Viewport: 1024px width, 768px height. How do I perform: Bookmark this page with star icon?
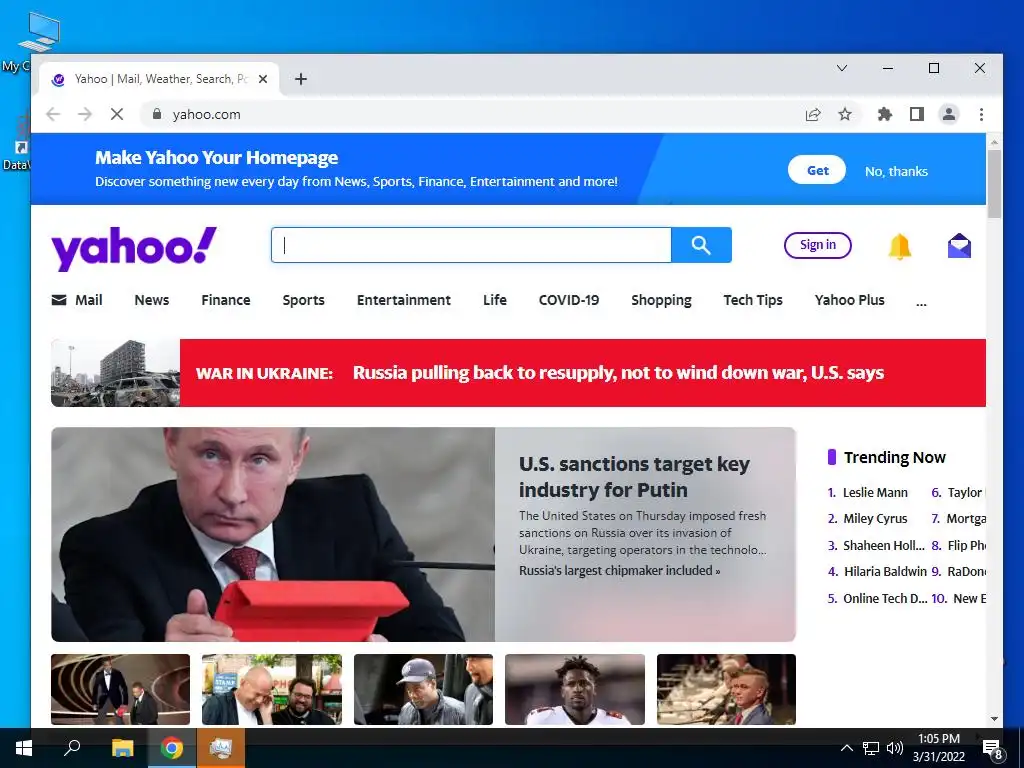click(844, 114)
